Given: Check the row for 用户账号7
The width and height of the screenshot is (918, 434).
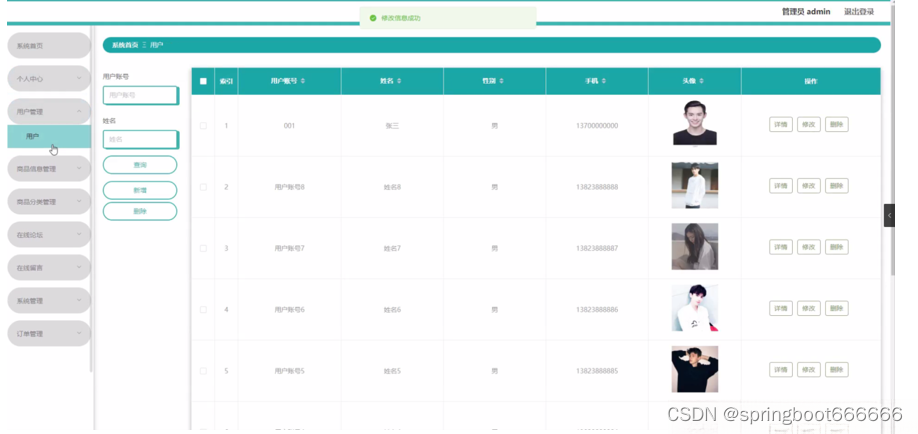Looking at the screenshot, I should coord(203,248).
